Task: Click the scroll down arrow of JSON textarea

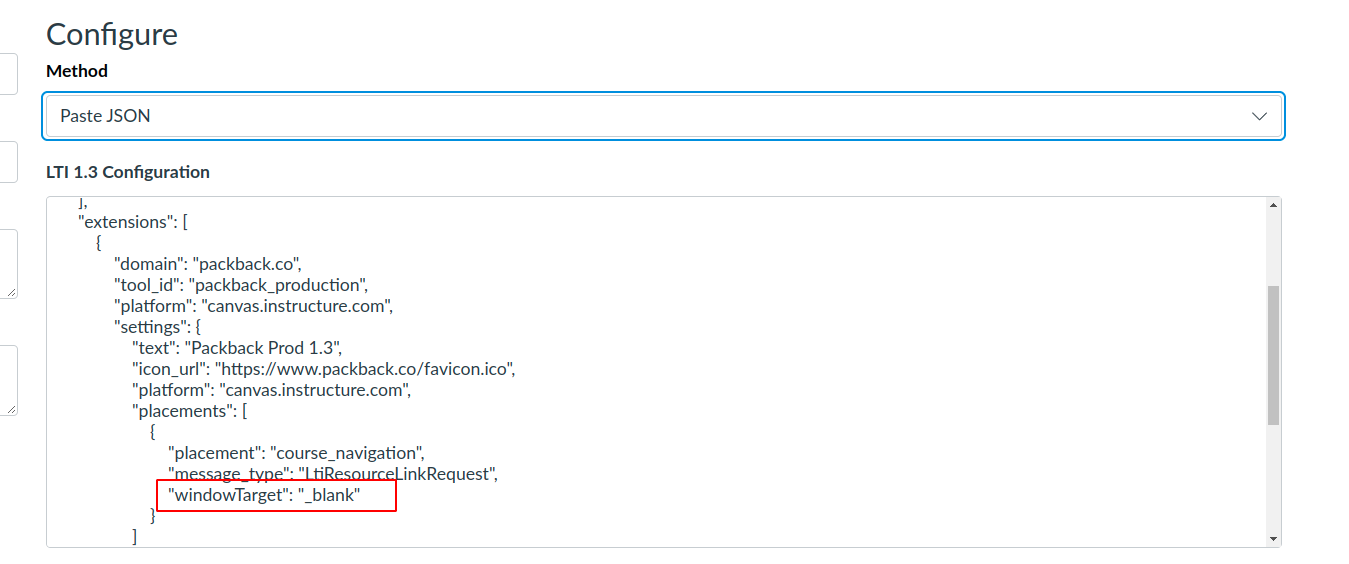Action: [x=1273, y=538]
